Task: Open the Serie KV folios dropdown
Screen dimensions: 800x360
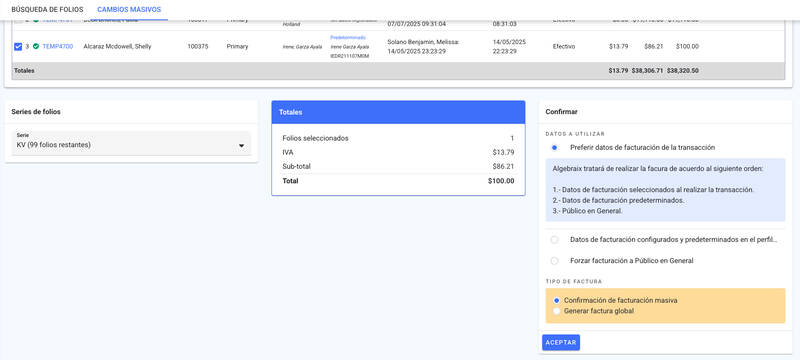Action: pyautogui.click(x=131, y=143)
